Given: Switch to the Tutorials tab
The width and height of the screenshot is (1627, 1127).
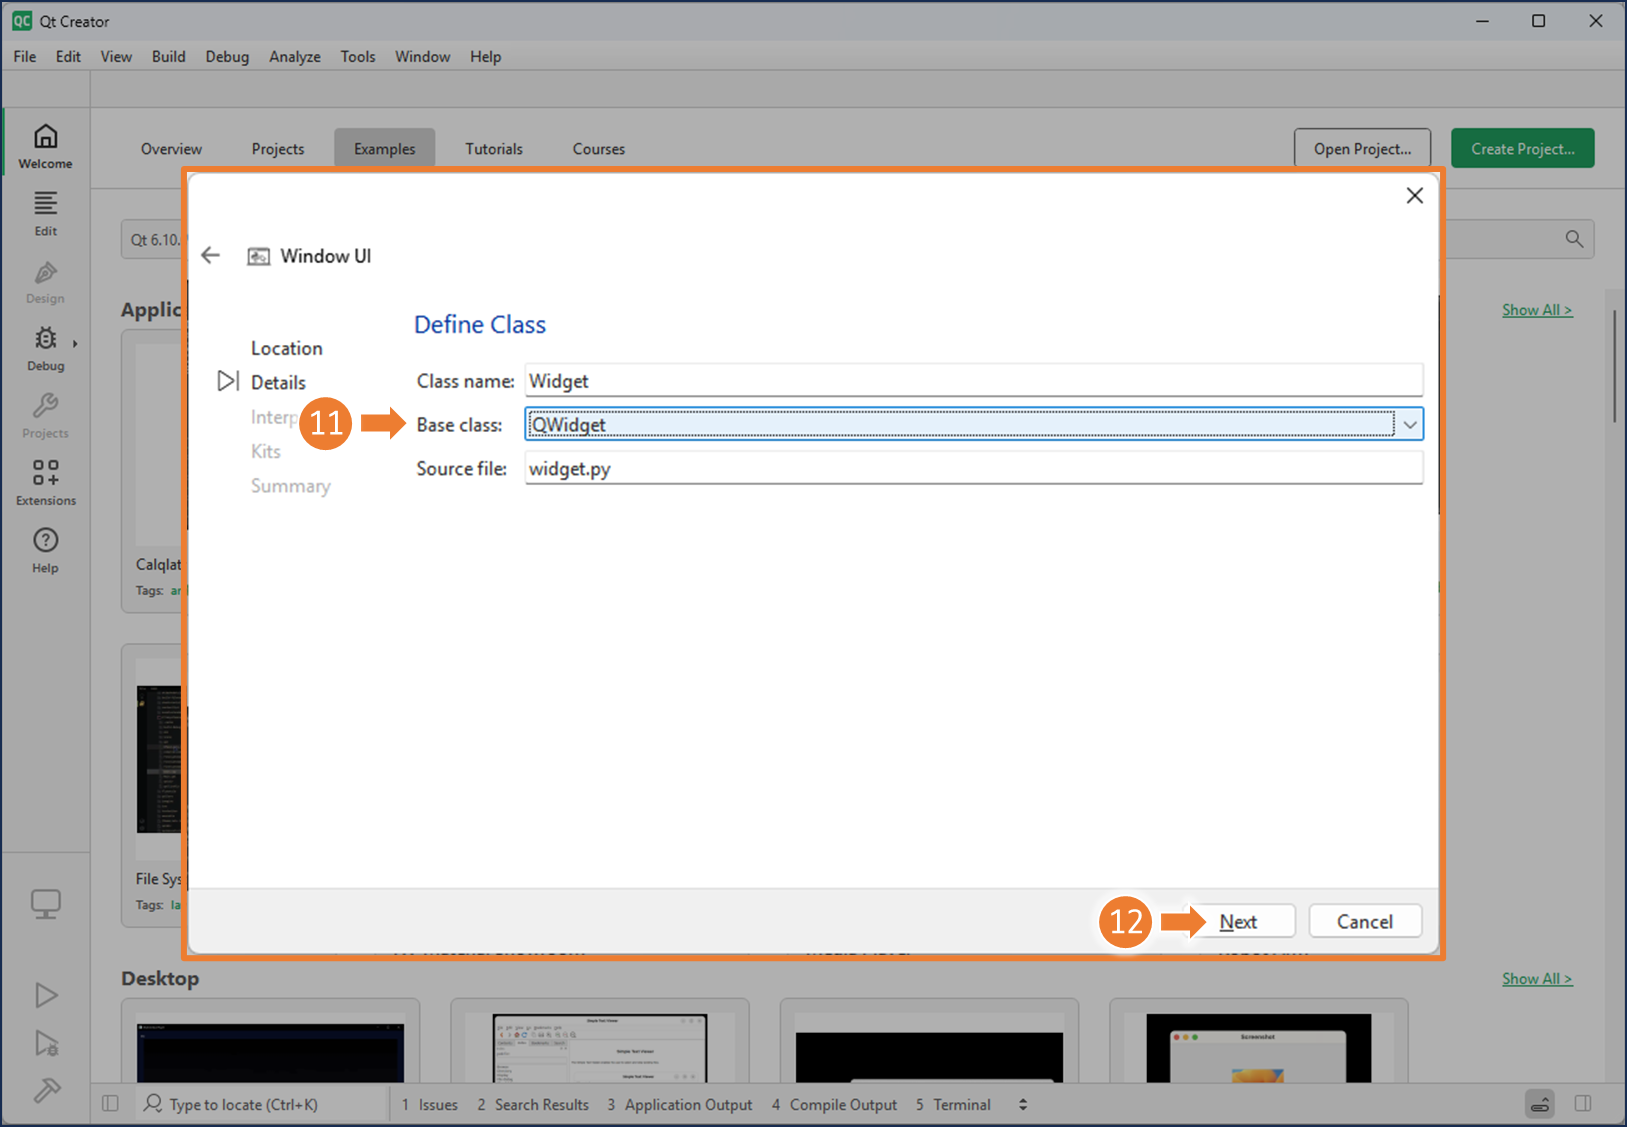Looking at the screenshot, I should pos(494,149).
